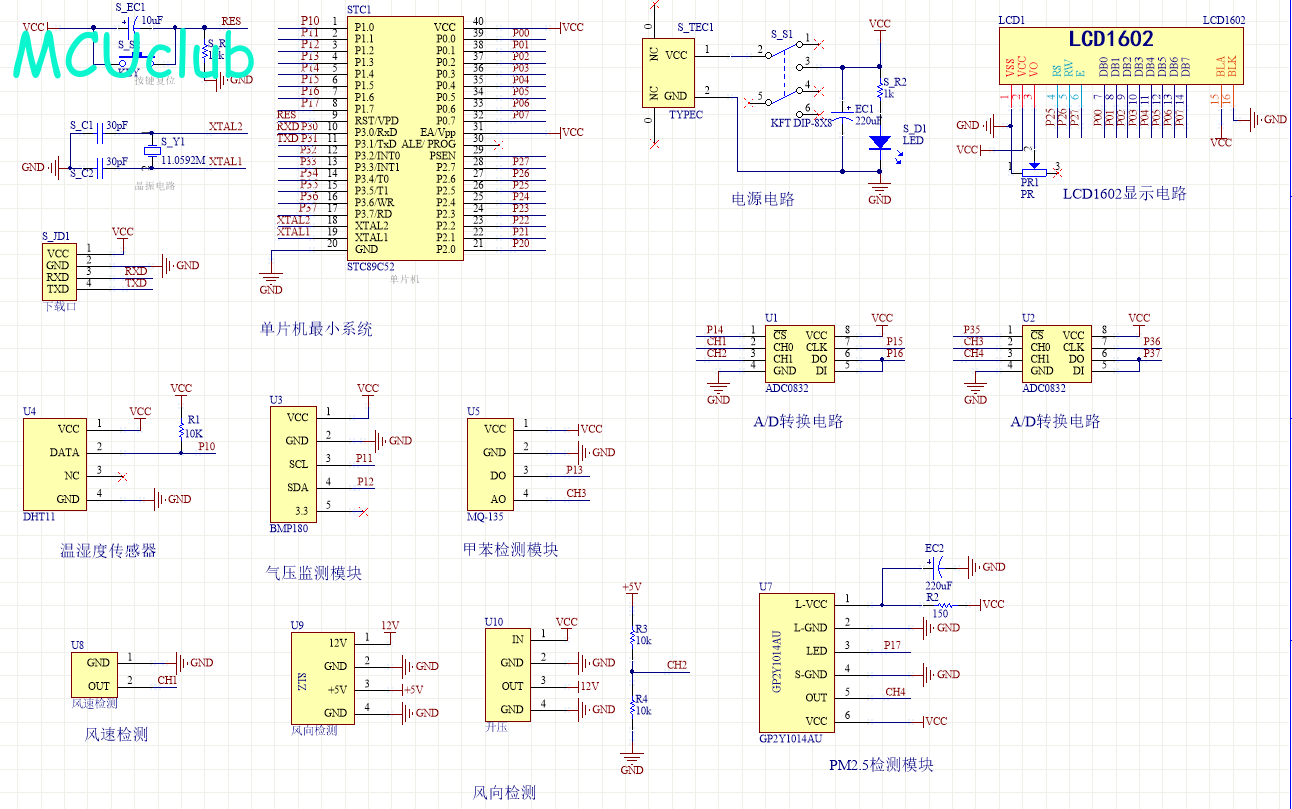Click the S_JD1 download port header
Screen dimensions: 1292x809
(x=57, y=272)
